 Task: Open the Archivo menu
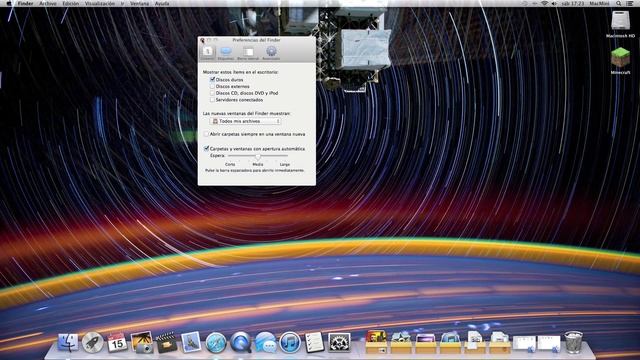[x=48, y=3]
